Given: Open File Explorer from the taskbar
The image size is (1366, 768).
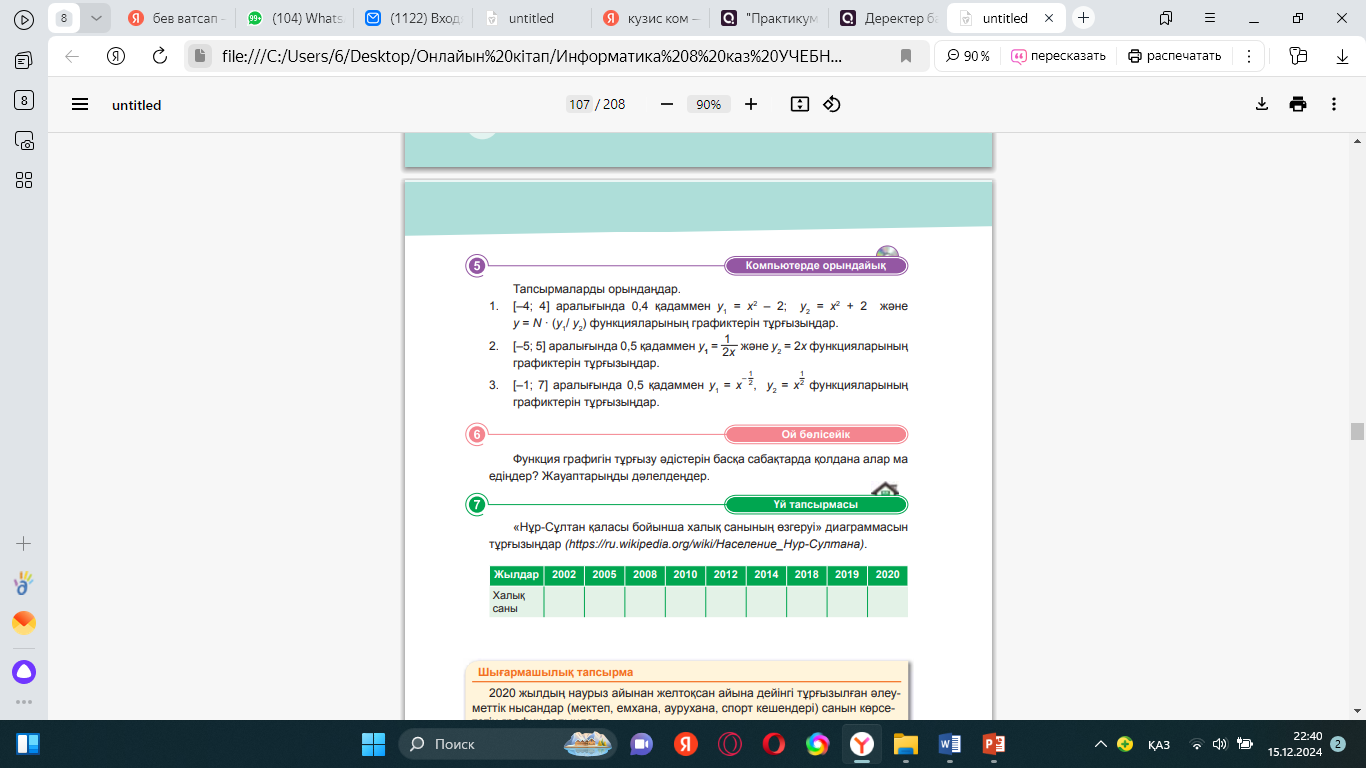Looking at the screenshot, I should pyautogui.click(x=905, y=744).
